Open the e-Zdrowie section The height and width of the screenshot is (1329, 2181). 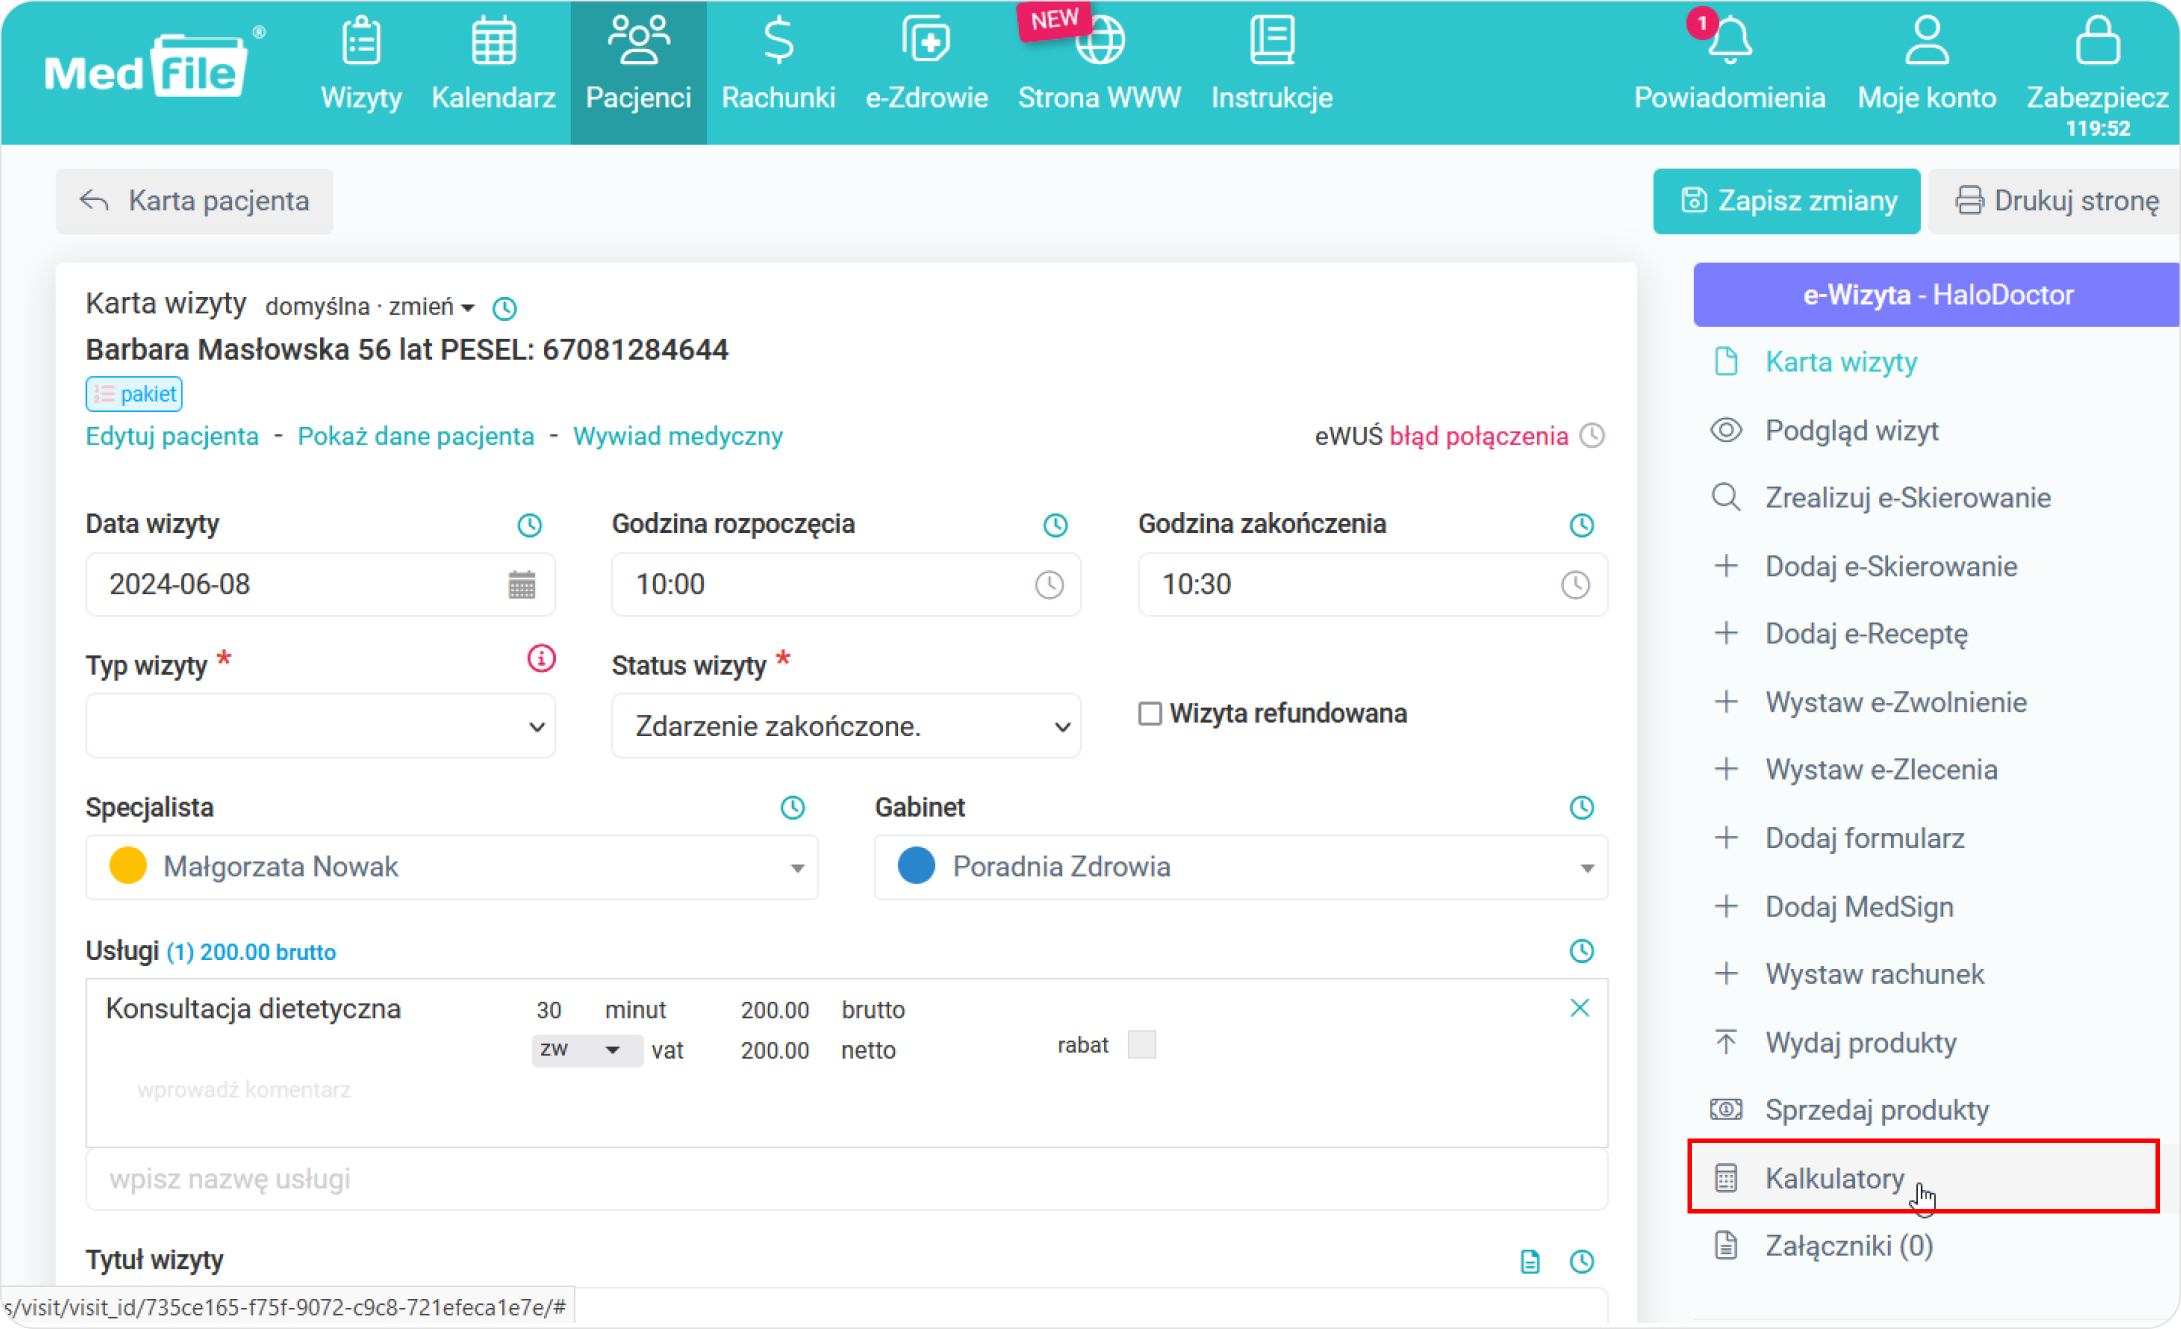pos(926,66)
